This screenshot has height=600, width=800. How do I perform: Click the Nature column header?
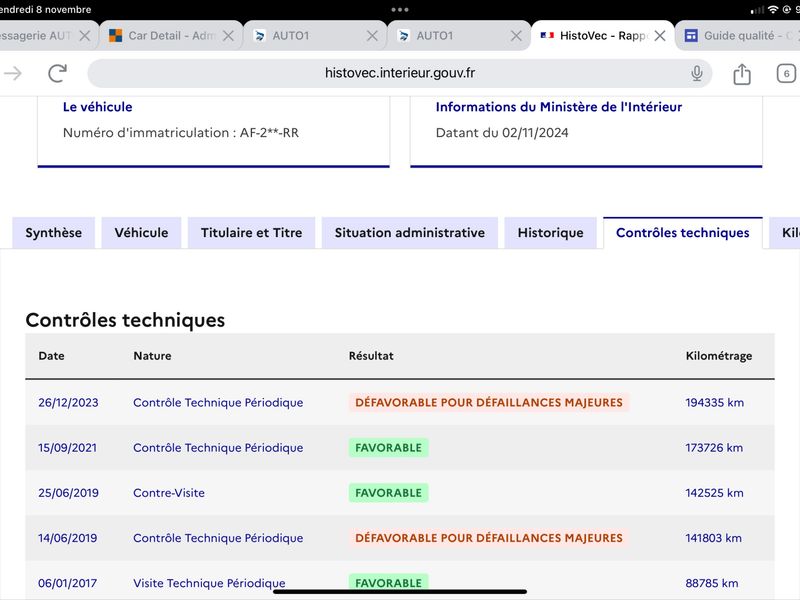(152, 356)
